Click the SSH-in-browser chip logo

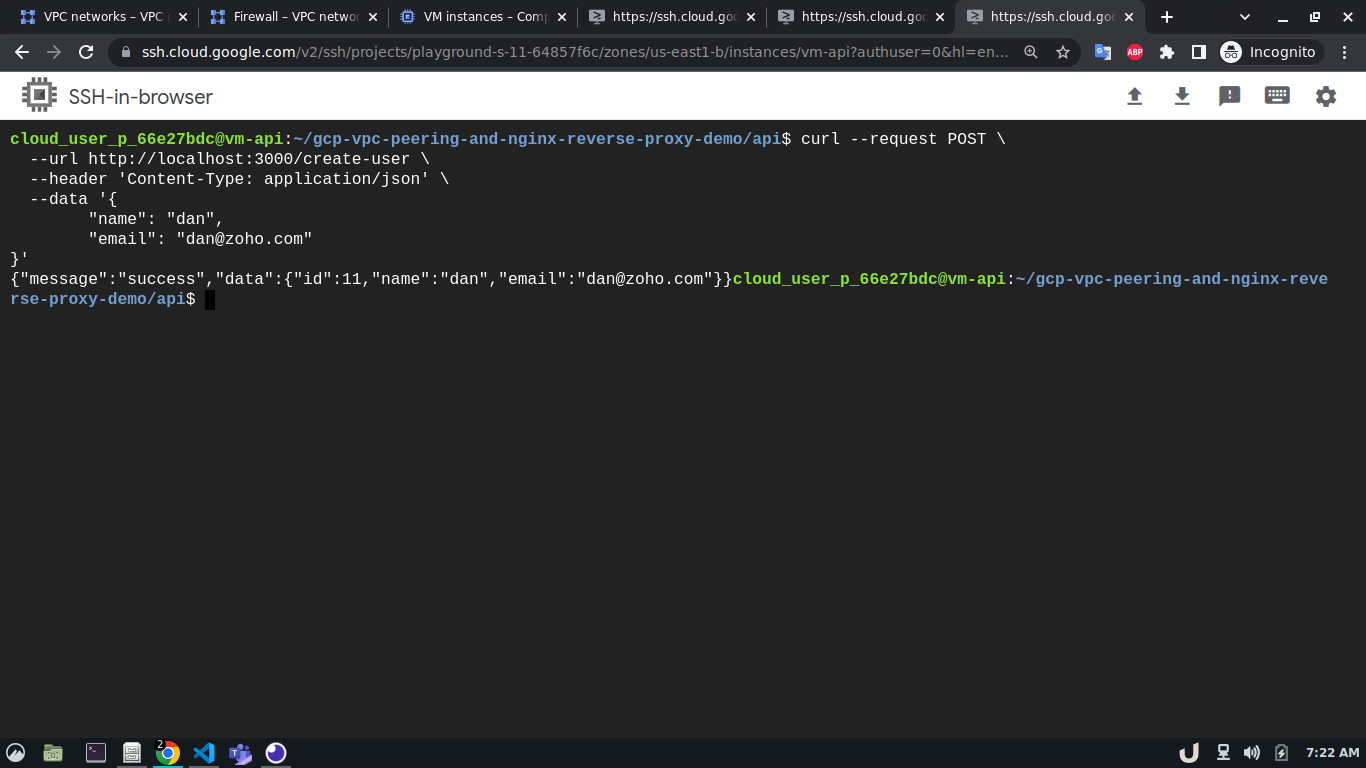[40, 96]
